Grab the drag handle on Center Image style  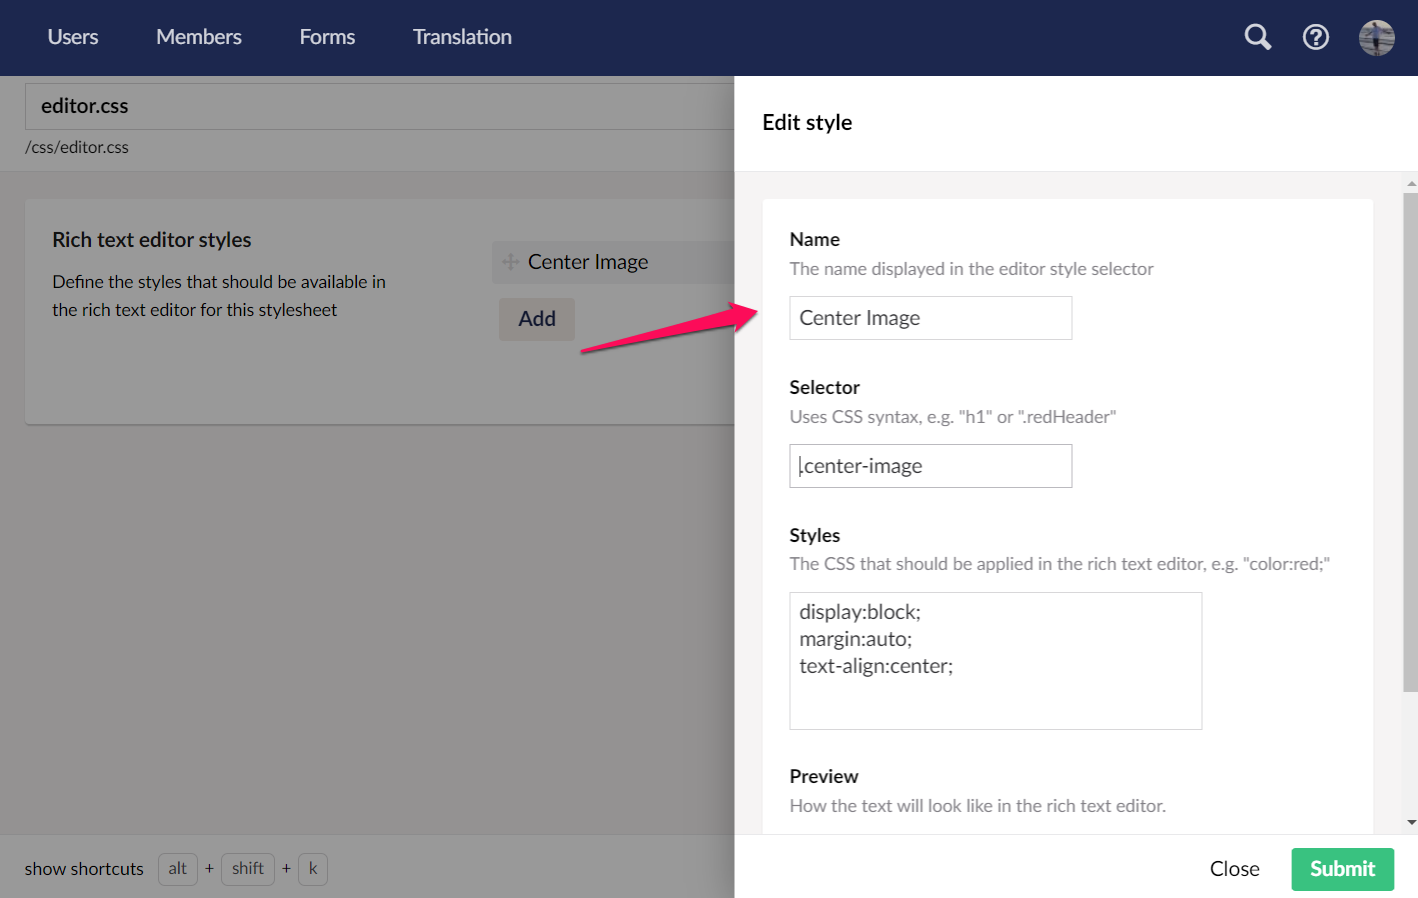[512, 261]
